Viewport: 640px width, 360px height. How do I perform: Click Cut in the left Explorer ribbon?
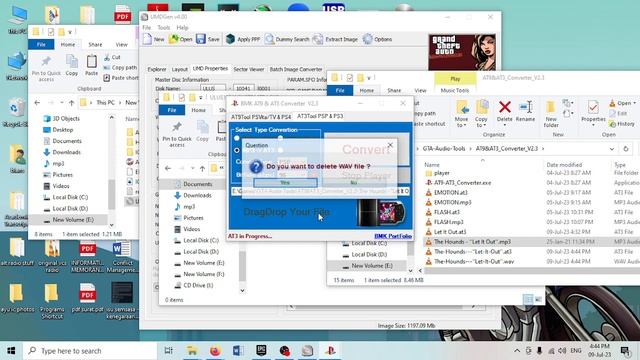[112, 57]
